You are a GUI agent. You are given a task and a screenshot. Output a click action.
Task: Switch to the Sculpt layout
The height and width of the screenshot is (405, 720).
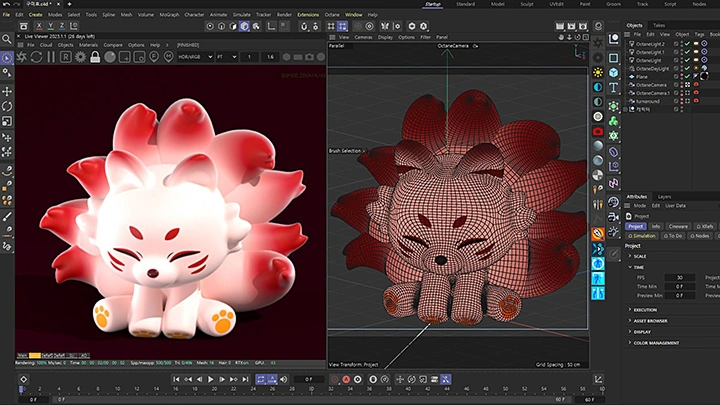tap(527, 4)
